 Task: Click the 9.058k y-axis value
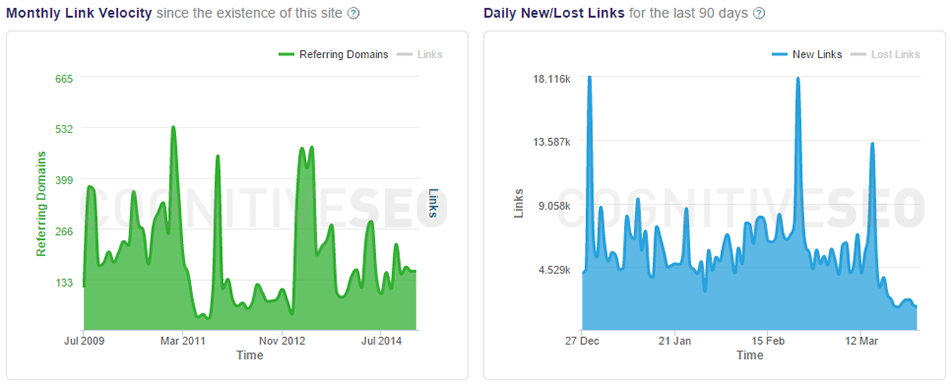pos(555,206)
